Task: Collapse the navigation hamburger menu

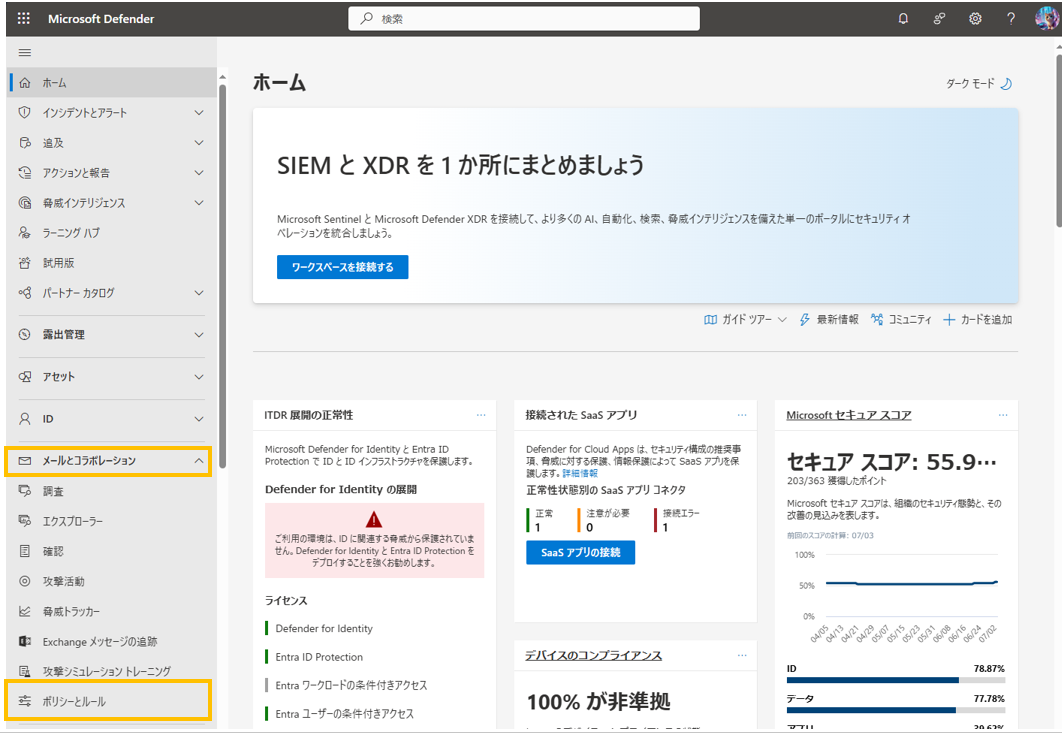Action: (x=25, y=52)
